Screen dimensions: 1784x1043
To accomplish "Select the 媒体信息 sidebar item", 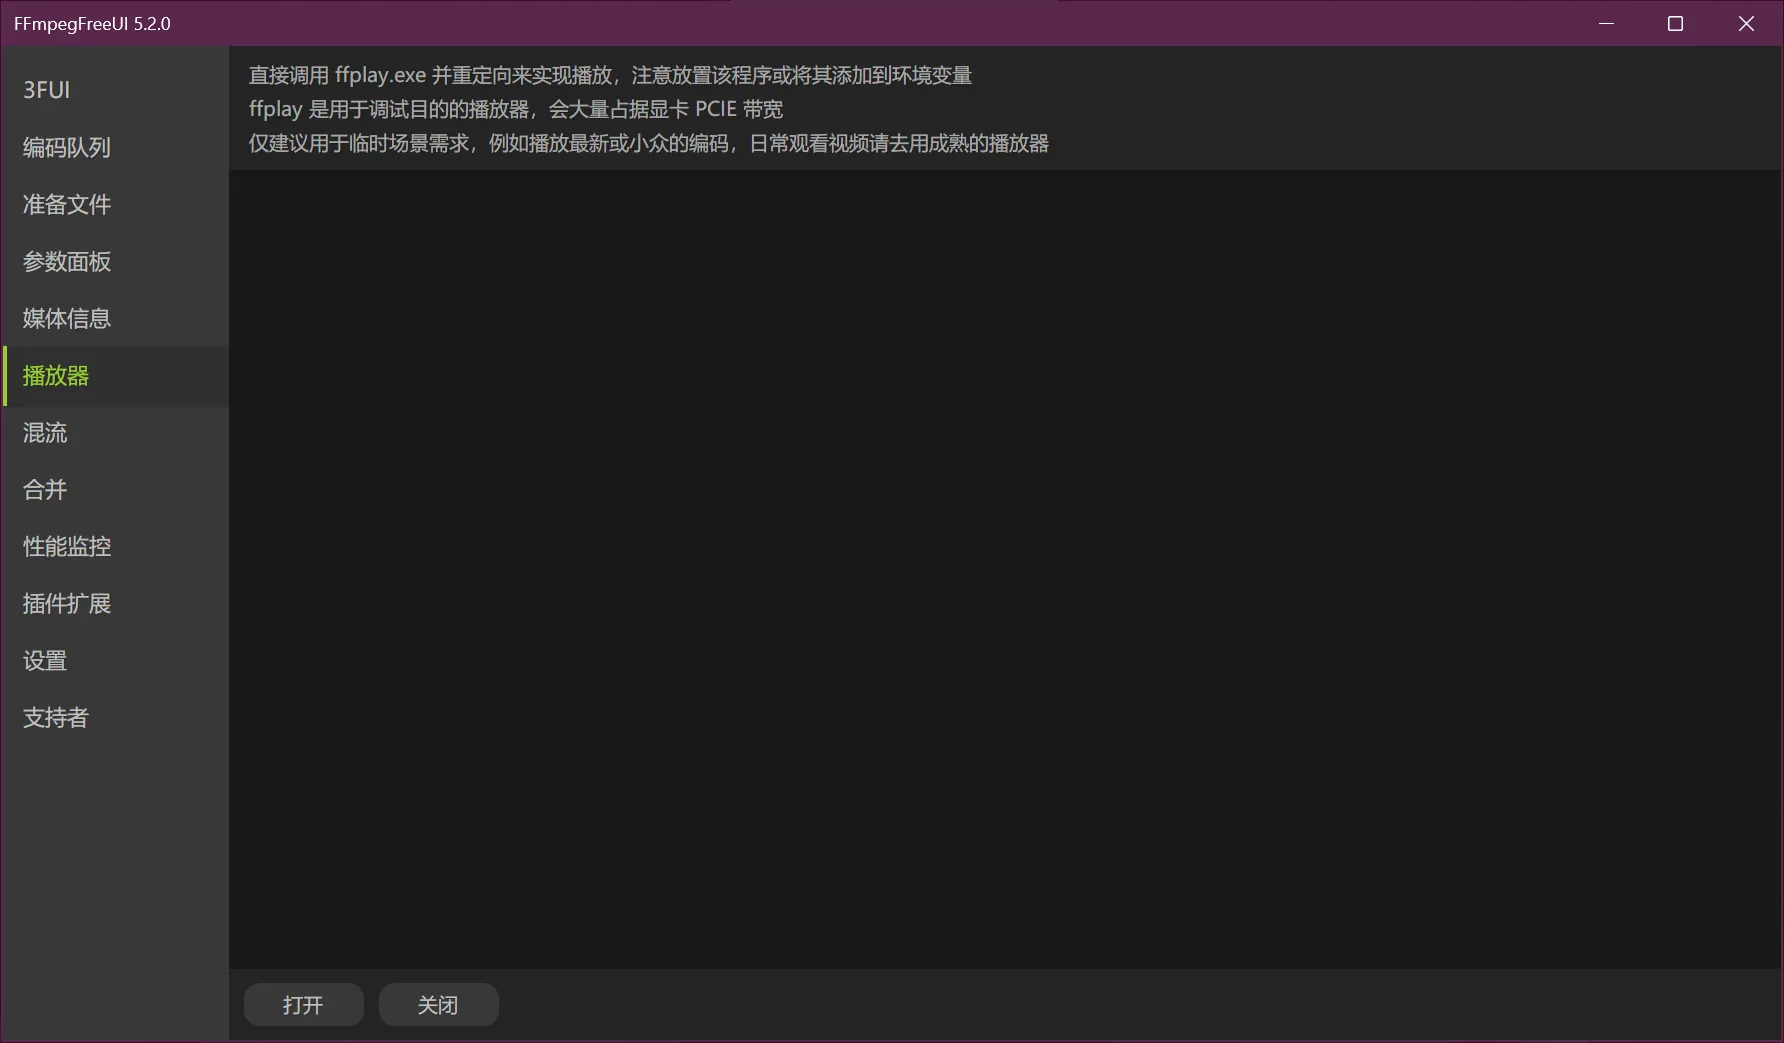I will tap(67, 318).
